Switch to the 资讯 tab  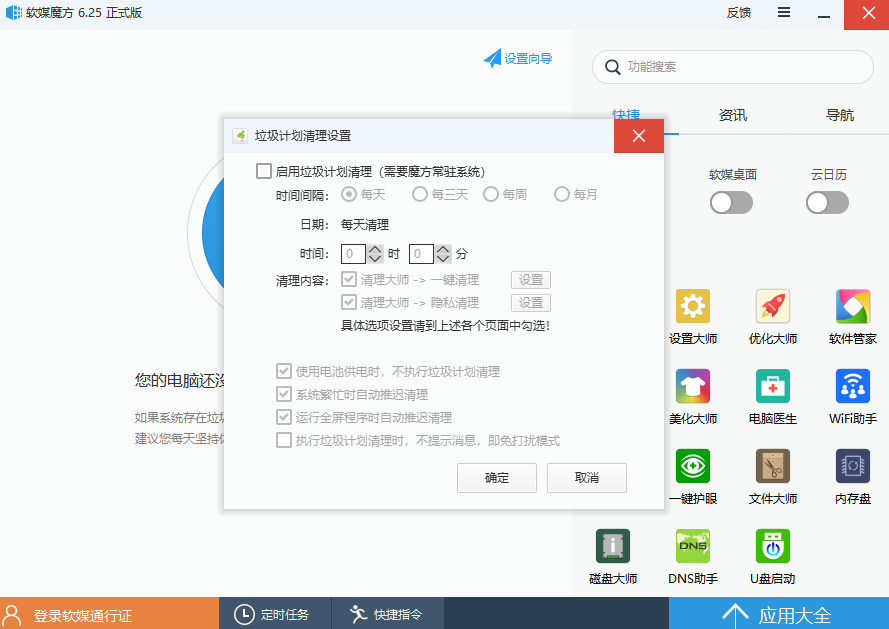pyautogui.click(x=733, y=115)
